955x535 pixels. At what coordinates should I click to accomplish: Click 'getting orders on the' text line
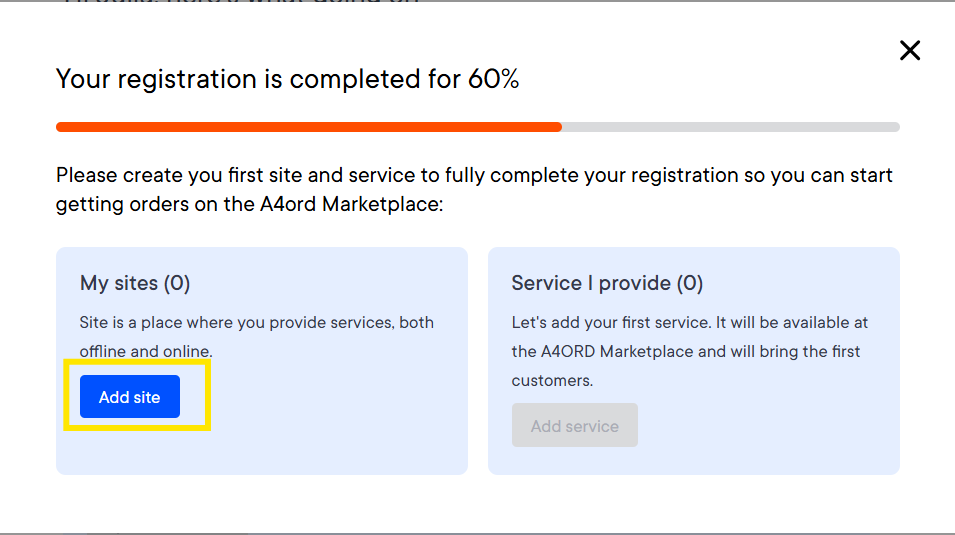156,204
